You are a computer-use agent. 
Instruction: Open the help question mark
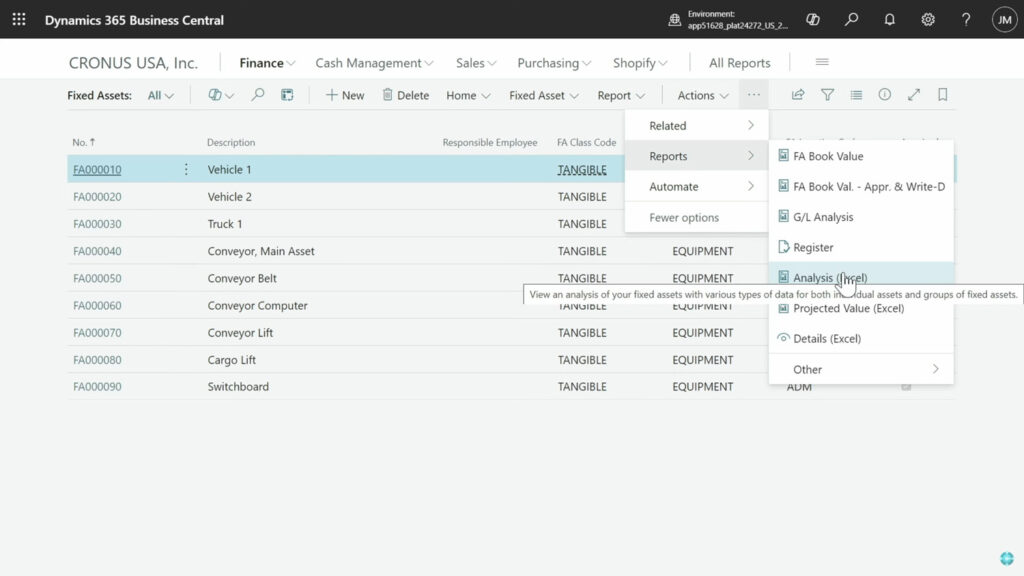coord(966,20)
